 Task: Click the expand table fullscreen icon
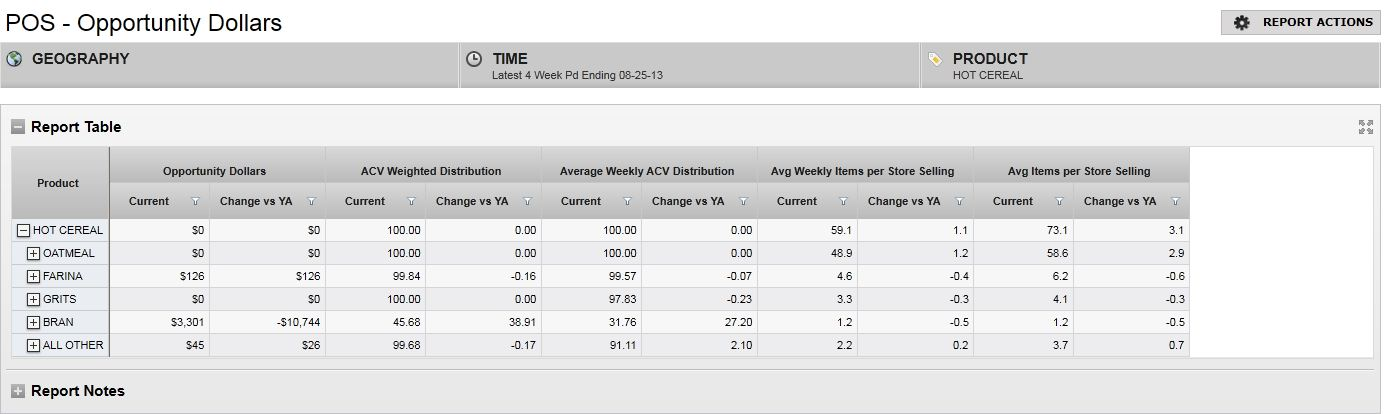tap(1365, 127)
